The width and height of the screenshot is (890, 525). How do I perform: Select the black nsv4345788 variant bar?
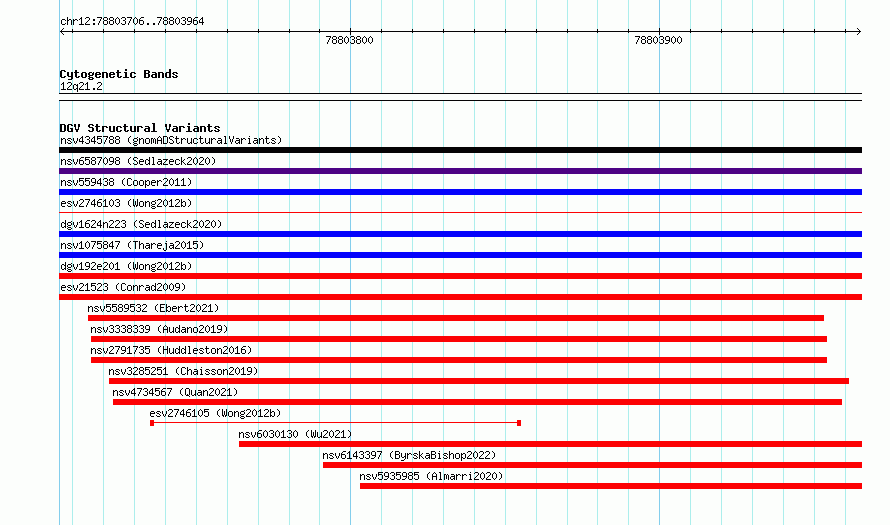coord(460,150)
